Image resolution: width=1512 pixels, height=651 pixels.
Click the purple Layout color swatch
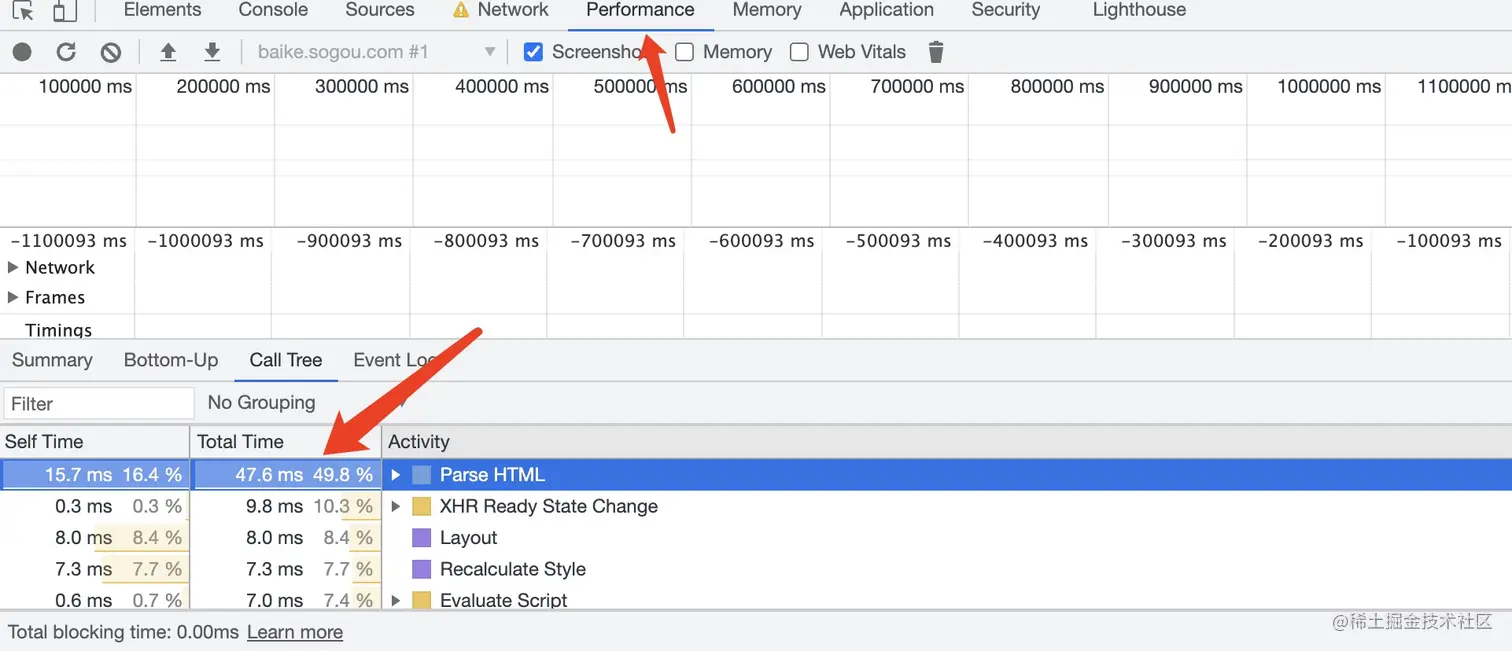pos(421,538)
